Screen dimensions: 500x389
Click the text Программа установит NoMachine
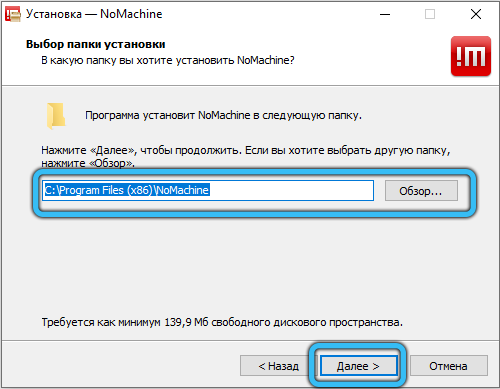coord(223,115)
